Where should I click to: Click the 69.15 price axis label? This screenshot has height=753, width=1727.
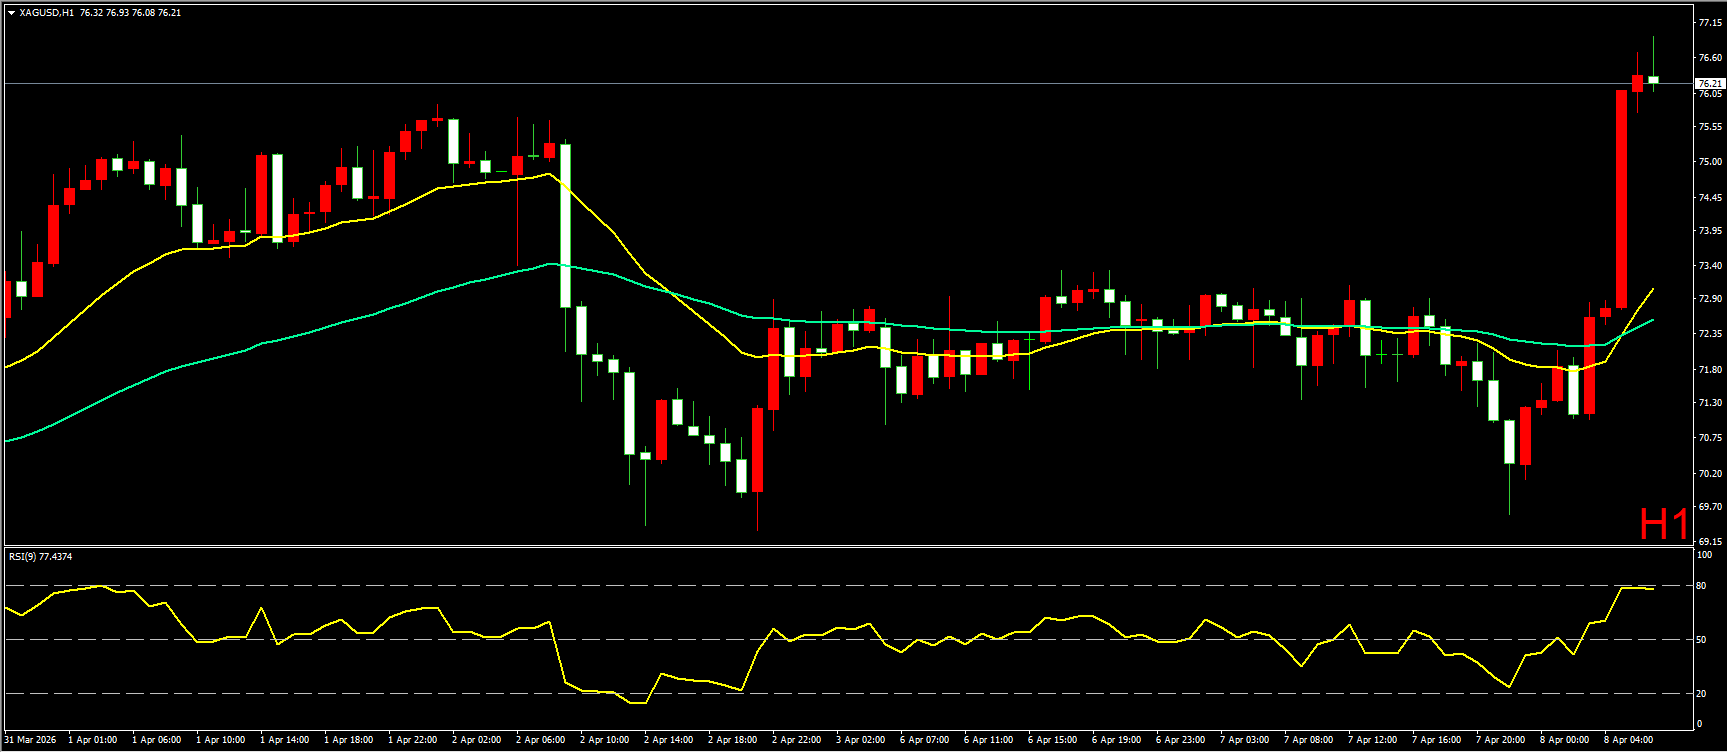(x=1709, y=541)
